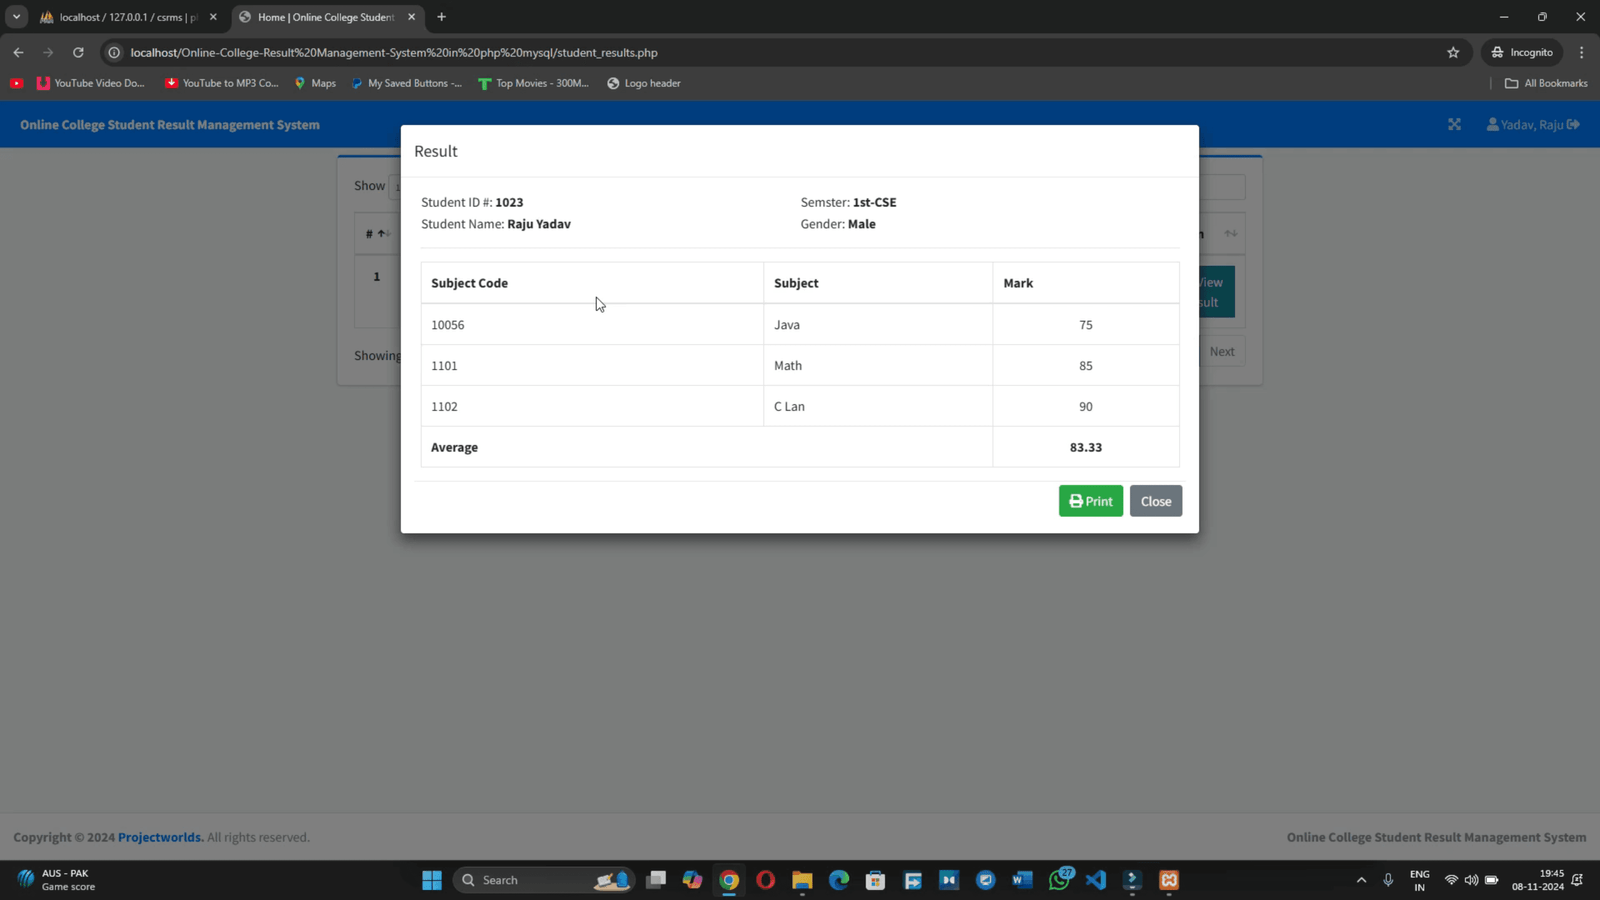This screenshot has height=900, width=1600.
Task: Bookmark this page with star icon
Action: pyautogui.click(x=1453, y=52)
